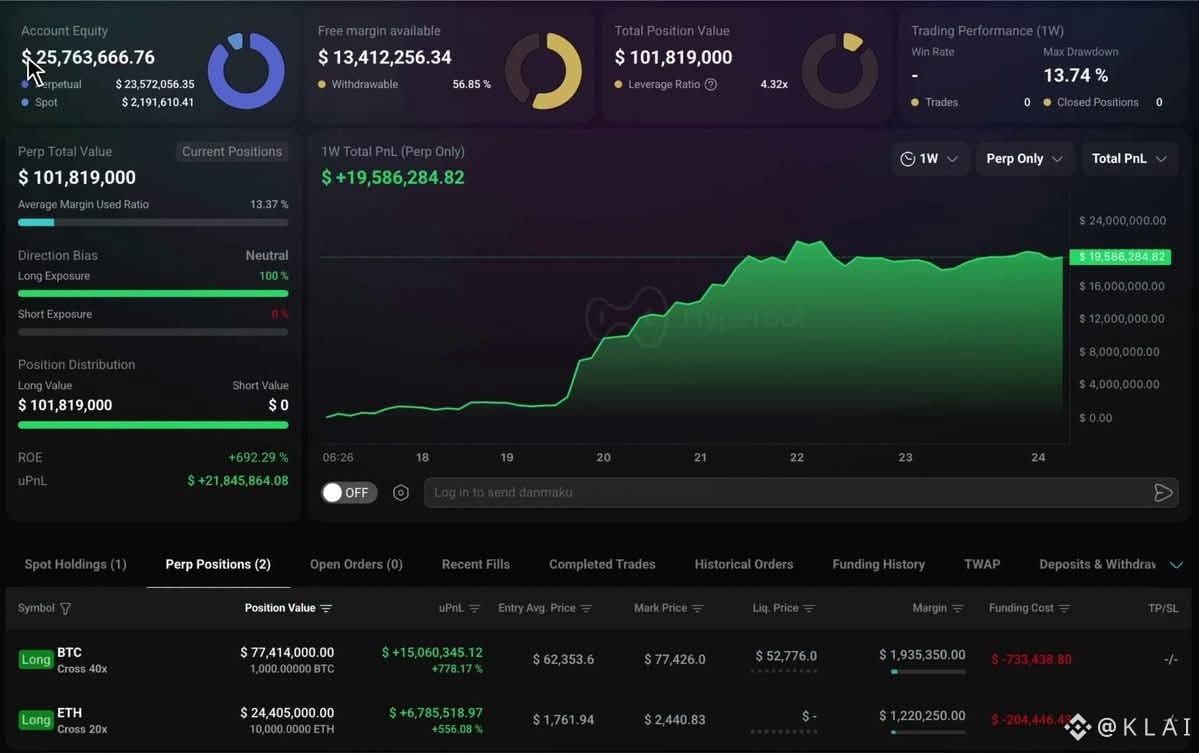The image size is (1199, 753).
Task: Click the ETH symbol name in row
Action: click(x=69, y=712)
